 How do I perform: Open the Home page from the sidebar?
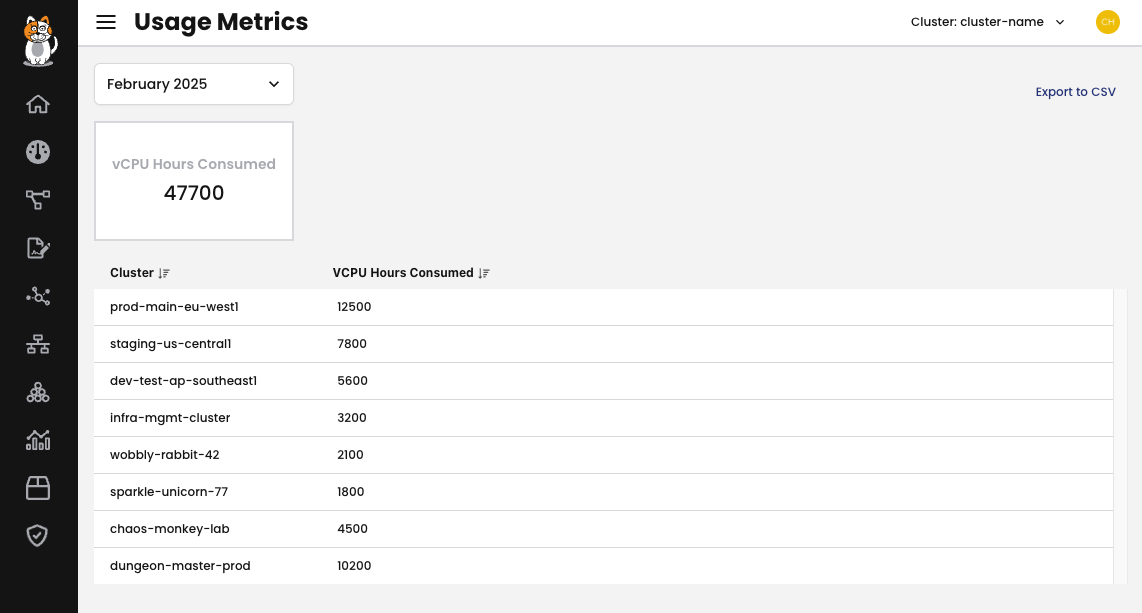point(38,104)
